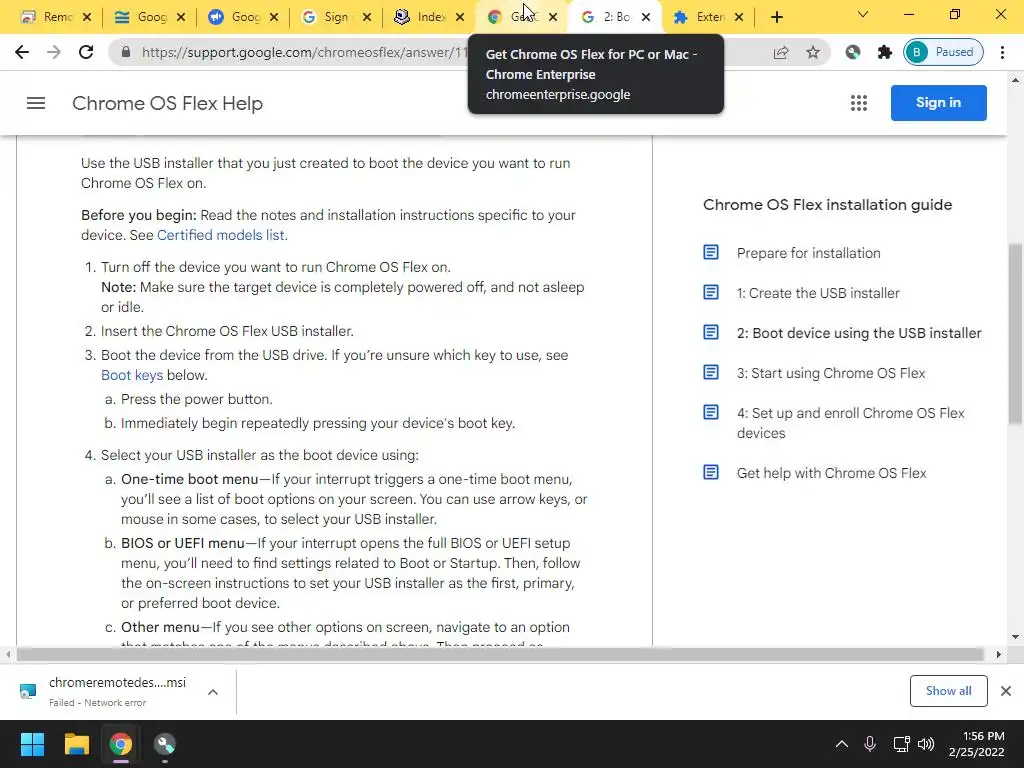Image resolution: width=1024 pixels, height=768 pixels.
Task: Reload the current page
Action: pyautogui.click(x=86, y=52)
